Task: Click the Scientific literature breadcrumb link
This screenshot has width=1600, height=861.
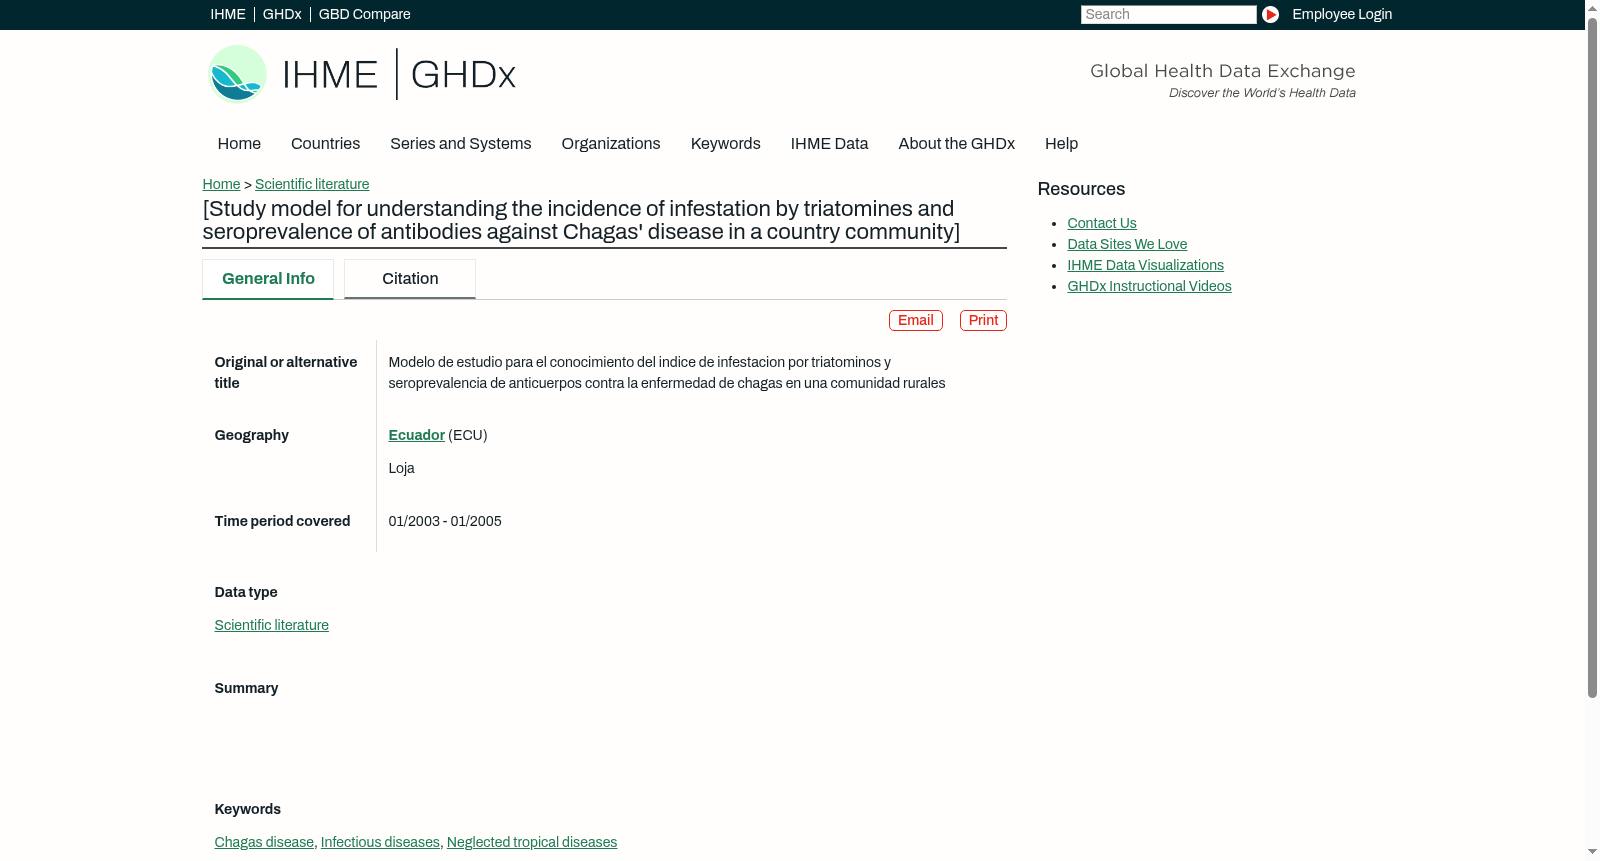Action: pos(312,184)
